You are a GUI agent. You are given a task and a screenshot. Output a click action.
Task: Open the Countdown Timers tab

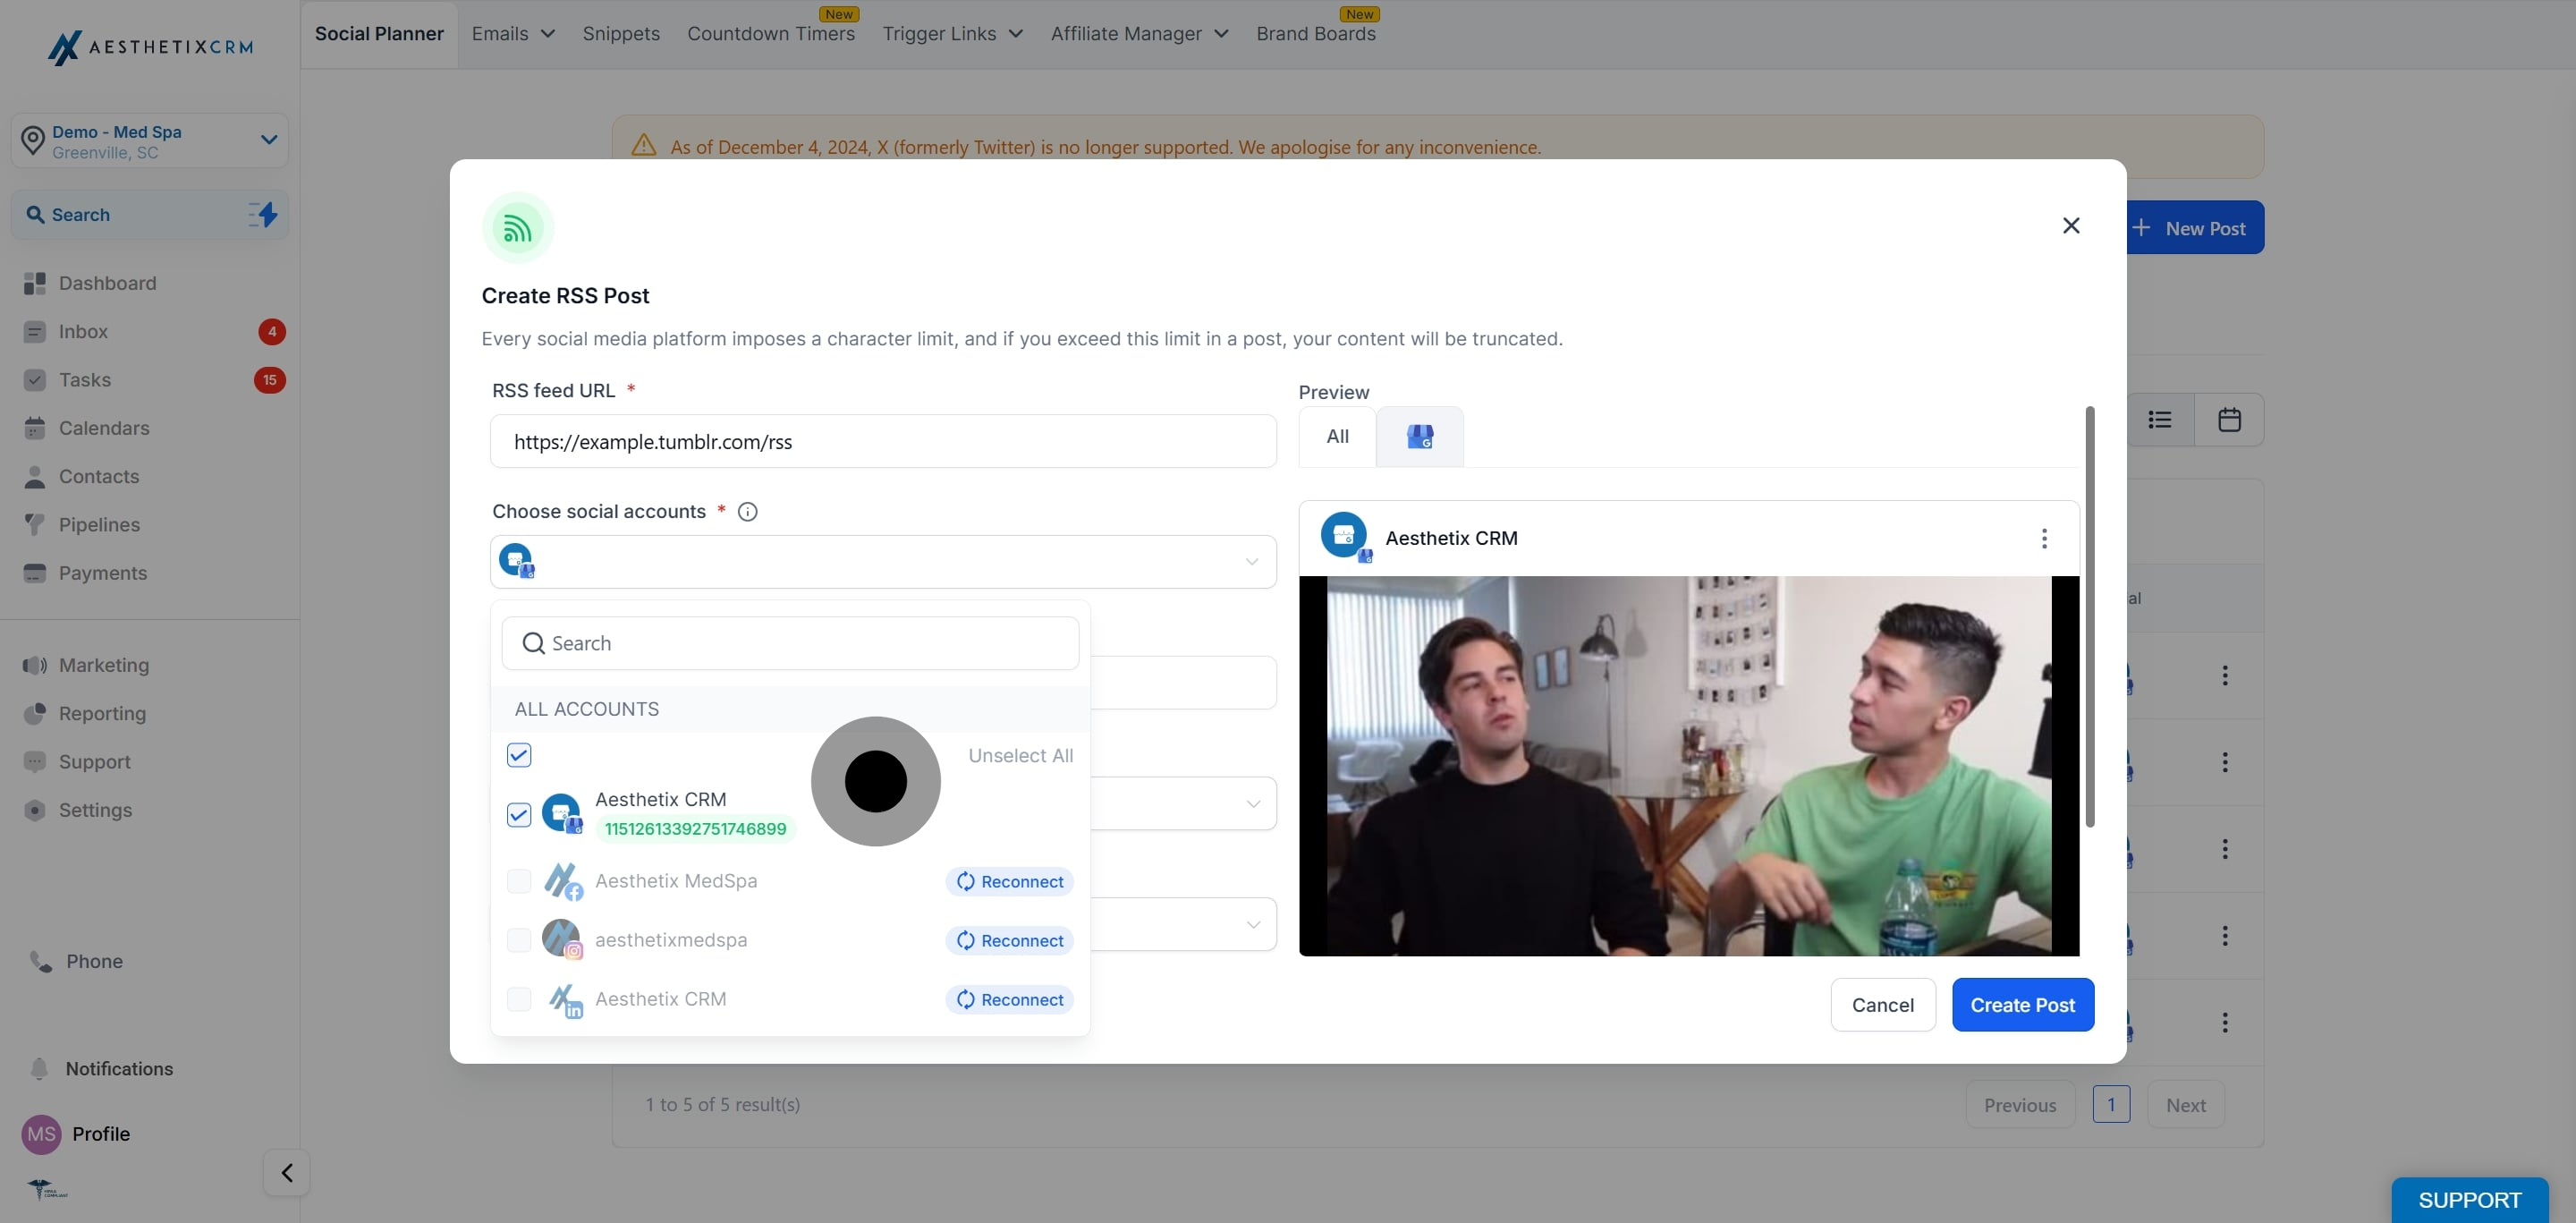click(x=771, y=34)
